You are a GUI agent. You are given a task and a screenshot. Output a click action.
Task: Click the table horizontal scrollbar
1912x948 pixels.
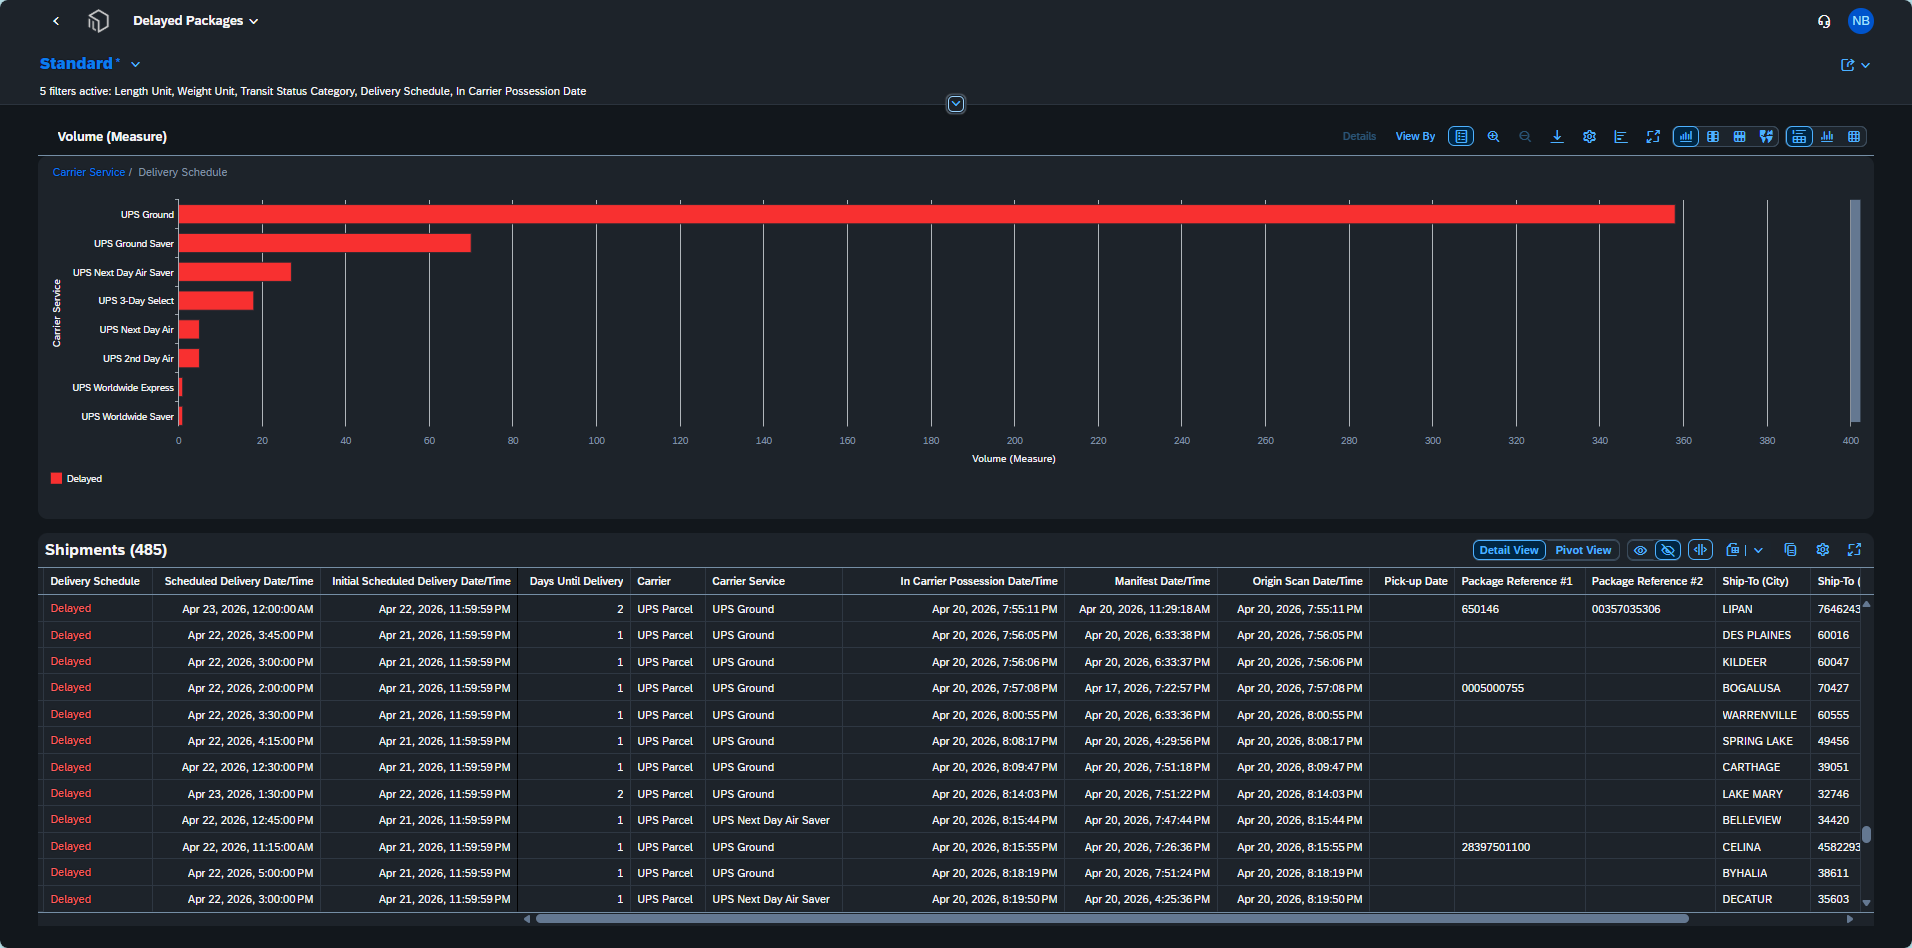[1112, 918]
